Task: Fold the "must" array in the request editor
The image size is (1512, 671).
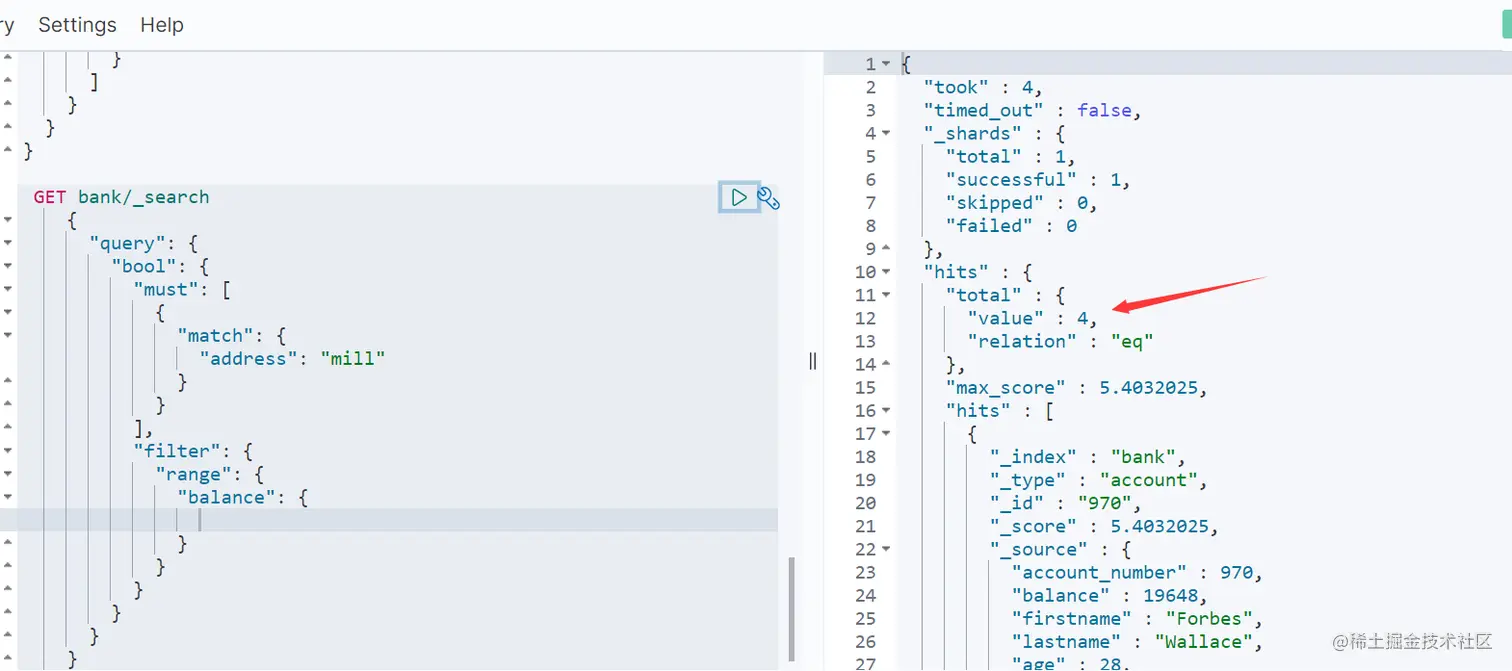Action: coord(8,289)
